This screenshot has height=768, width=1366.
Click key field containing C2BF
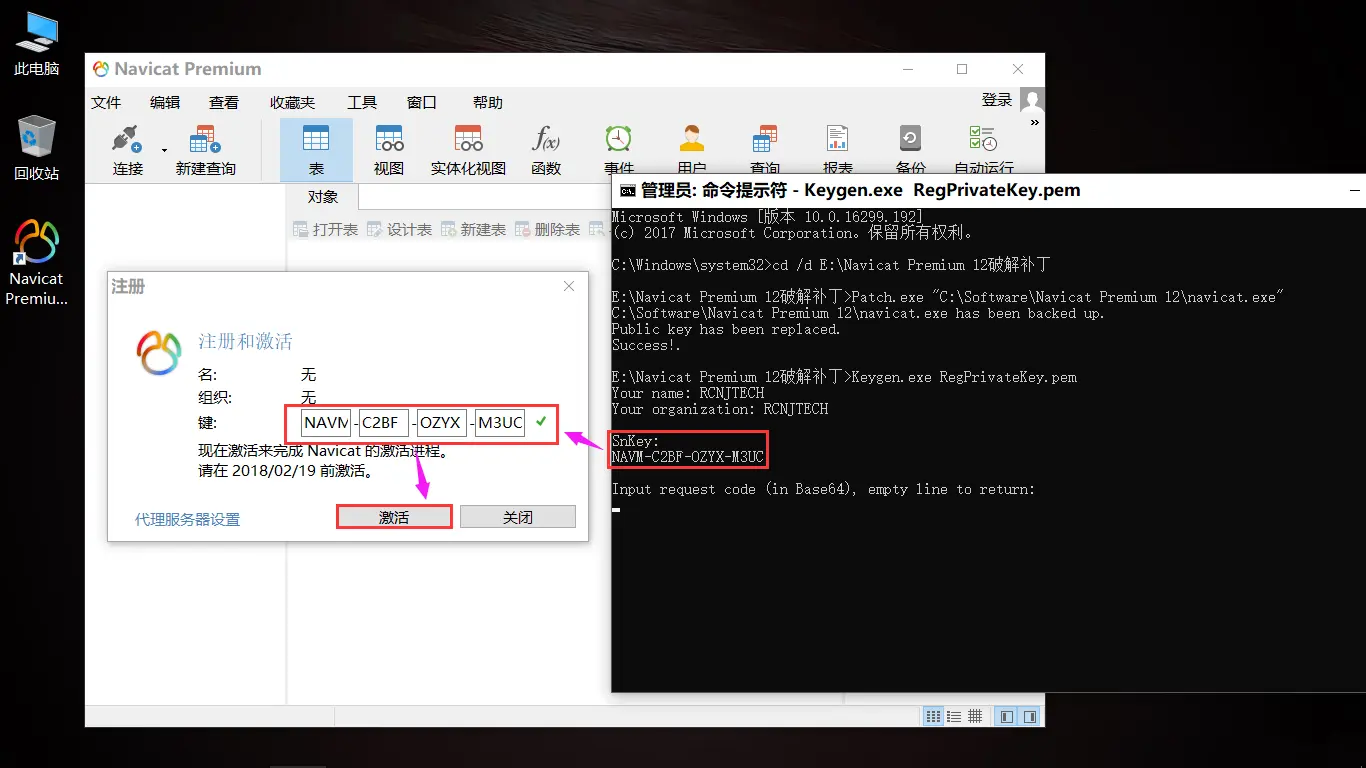(384, 423)
